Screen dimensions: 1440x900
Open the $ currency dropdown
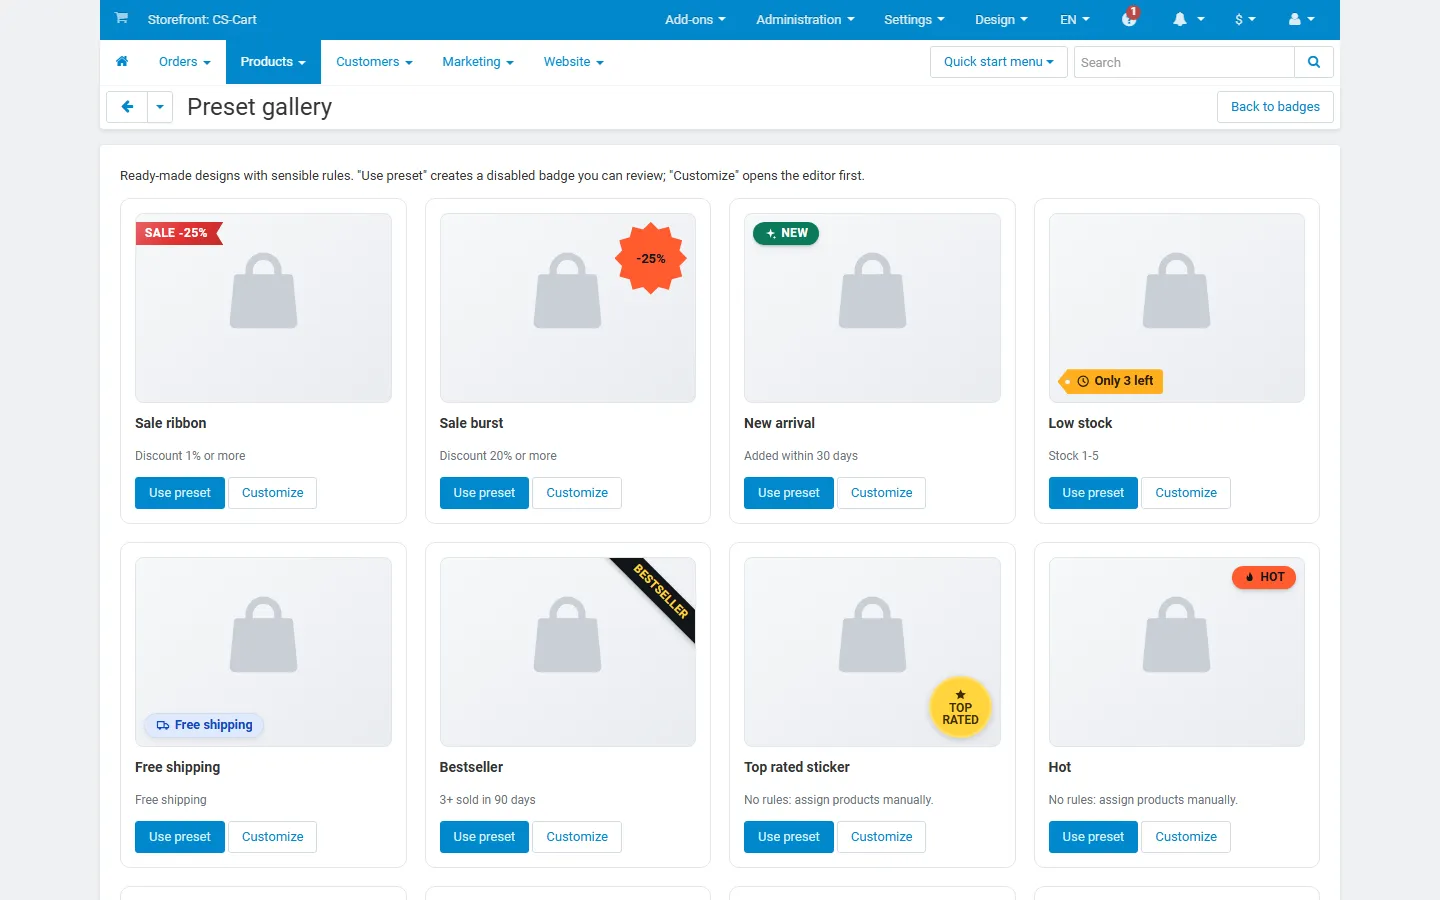pyautogui.click(x=1245, y=19)
